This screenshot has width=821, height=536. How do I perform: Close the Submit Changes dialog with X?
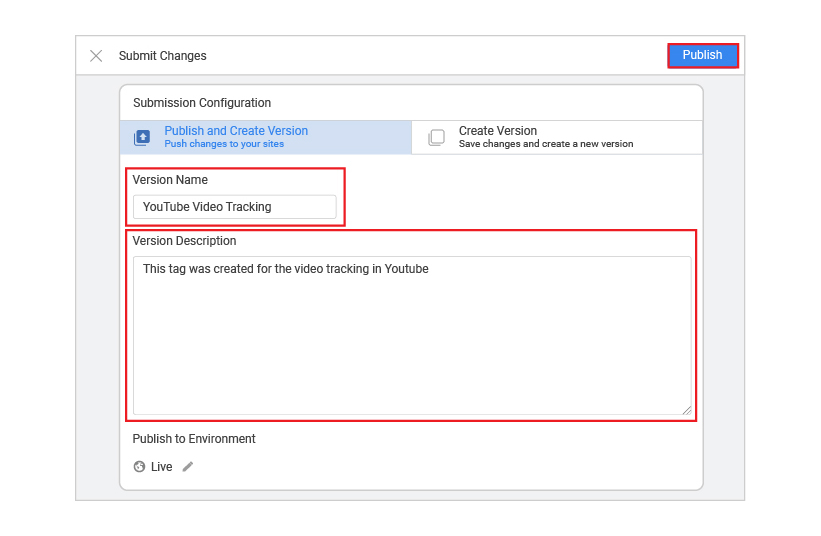pyautogui.click(x=96, y=55)
